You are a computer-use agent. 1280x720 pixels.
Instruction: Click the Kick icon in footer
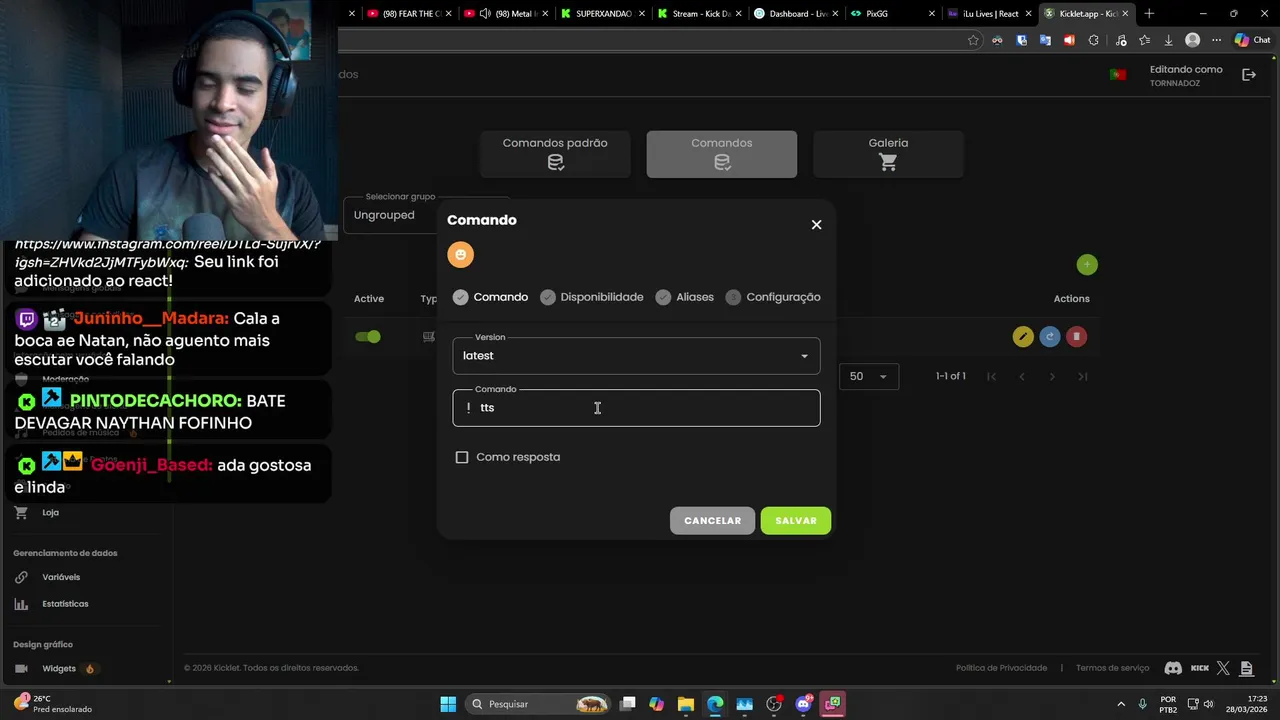[1199, 668]
